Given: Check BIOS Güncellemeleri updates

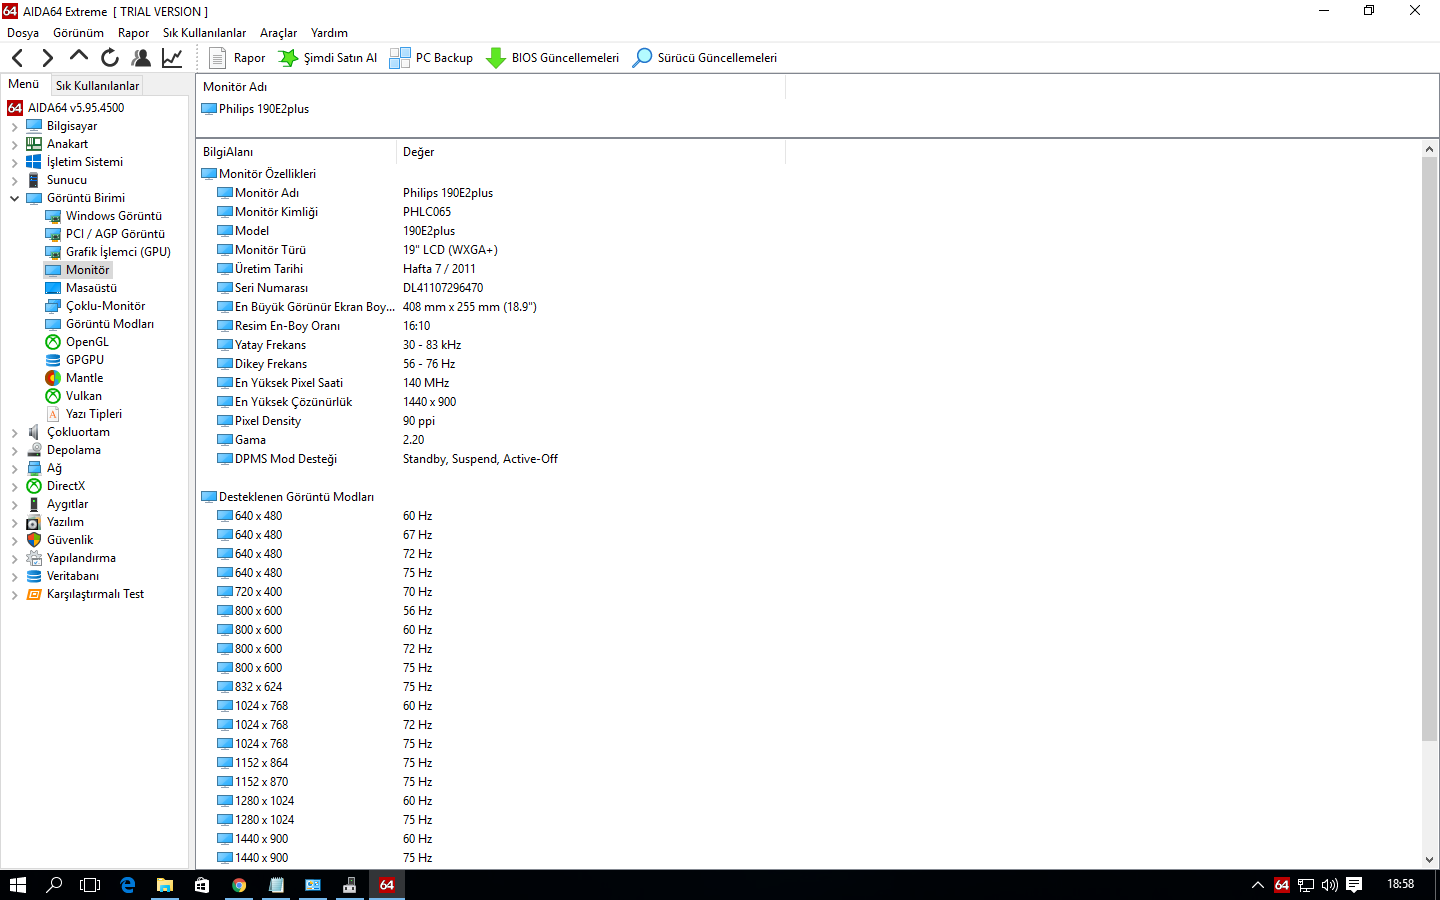Looking at the screenshot, I should tap(552, 58).
